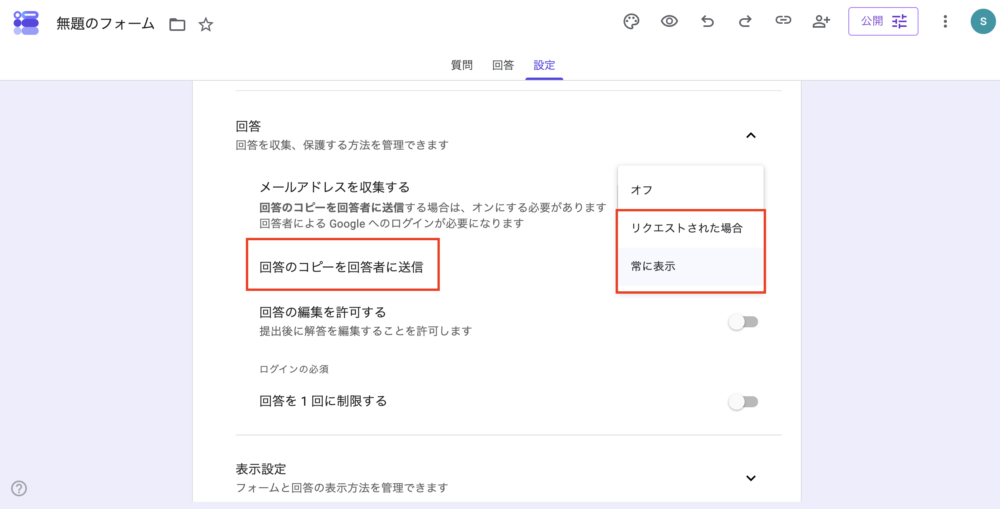
Task: Click the 表示設定 section heading
Action: pos(261,469)
